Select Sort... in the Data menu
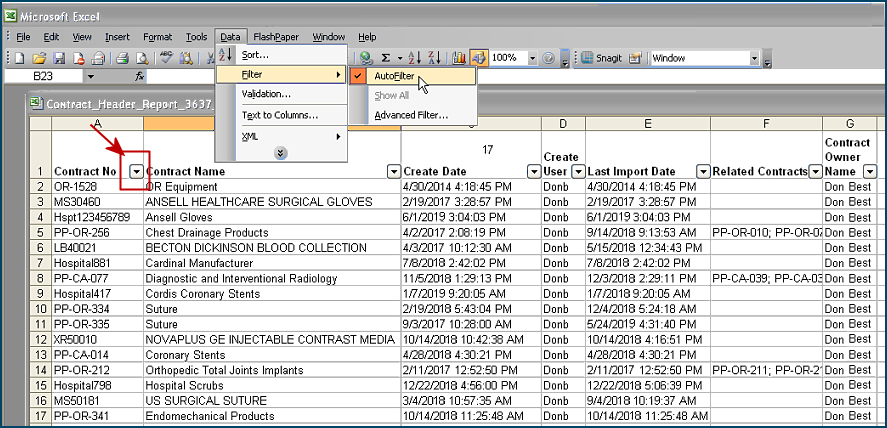This screenshot has height=428, width=887. click(x=255, y=55)
